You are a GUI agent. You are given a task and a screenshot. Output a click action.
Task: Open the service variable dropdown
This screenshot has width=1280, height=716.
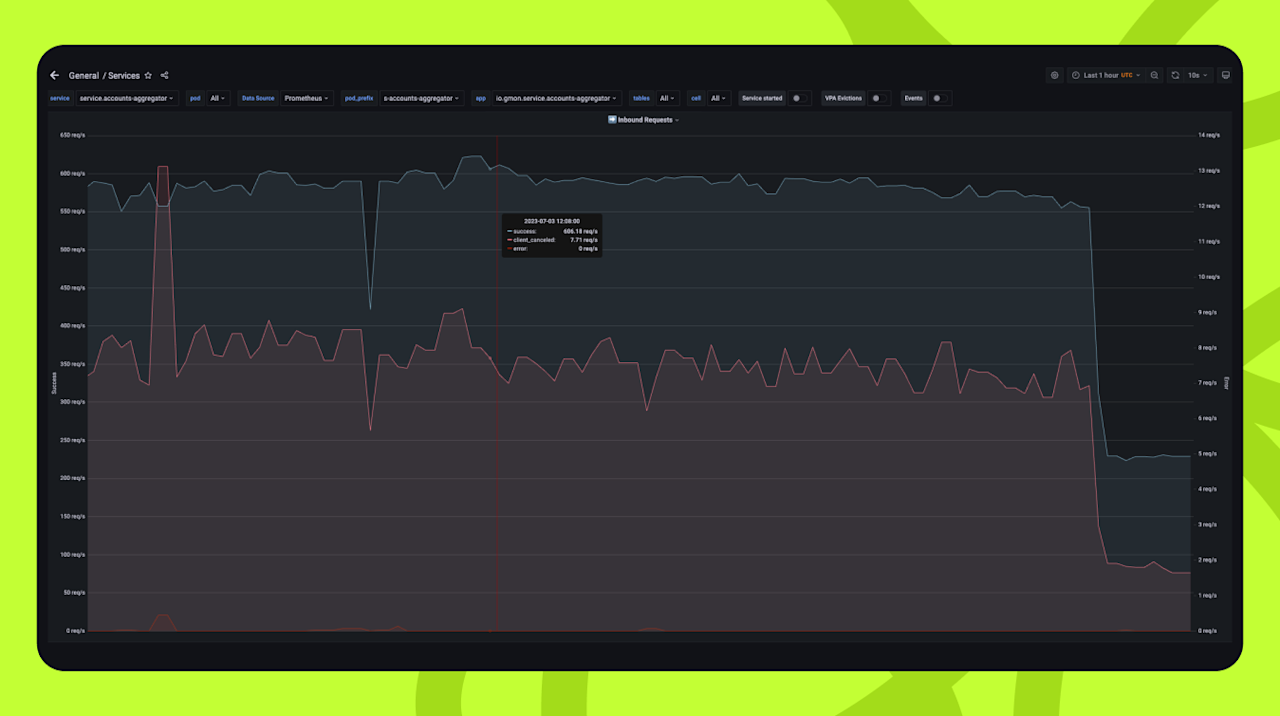[127, 98]
